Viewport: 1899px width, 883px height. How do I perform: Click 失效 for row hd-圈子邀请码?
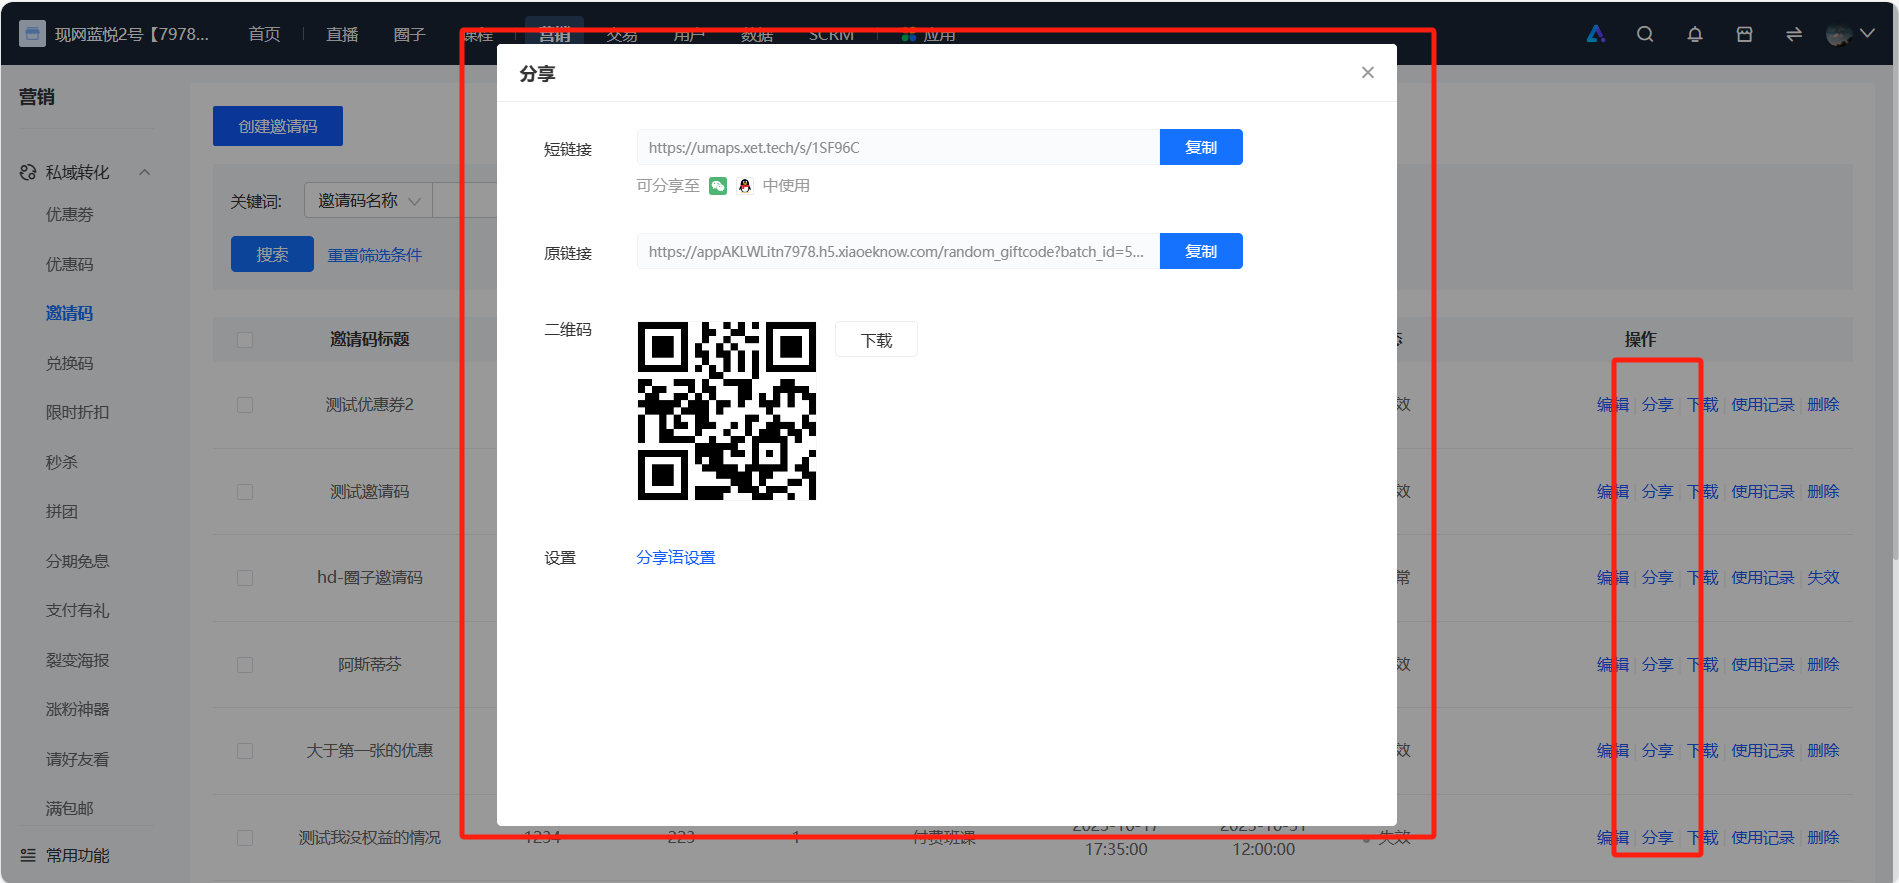pyautogui.click(x=1823, y=577)
